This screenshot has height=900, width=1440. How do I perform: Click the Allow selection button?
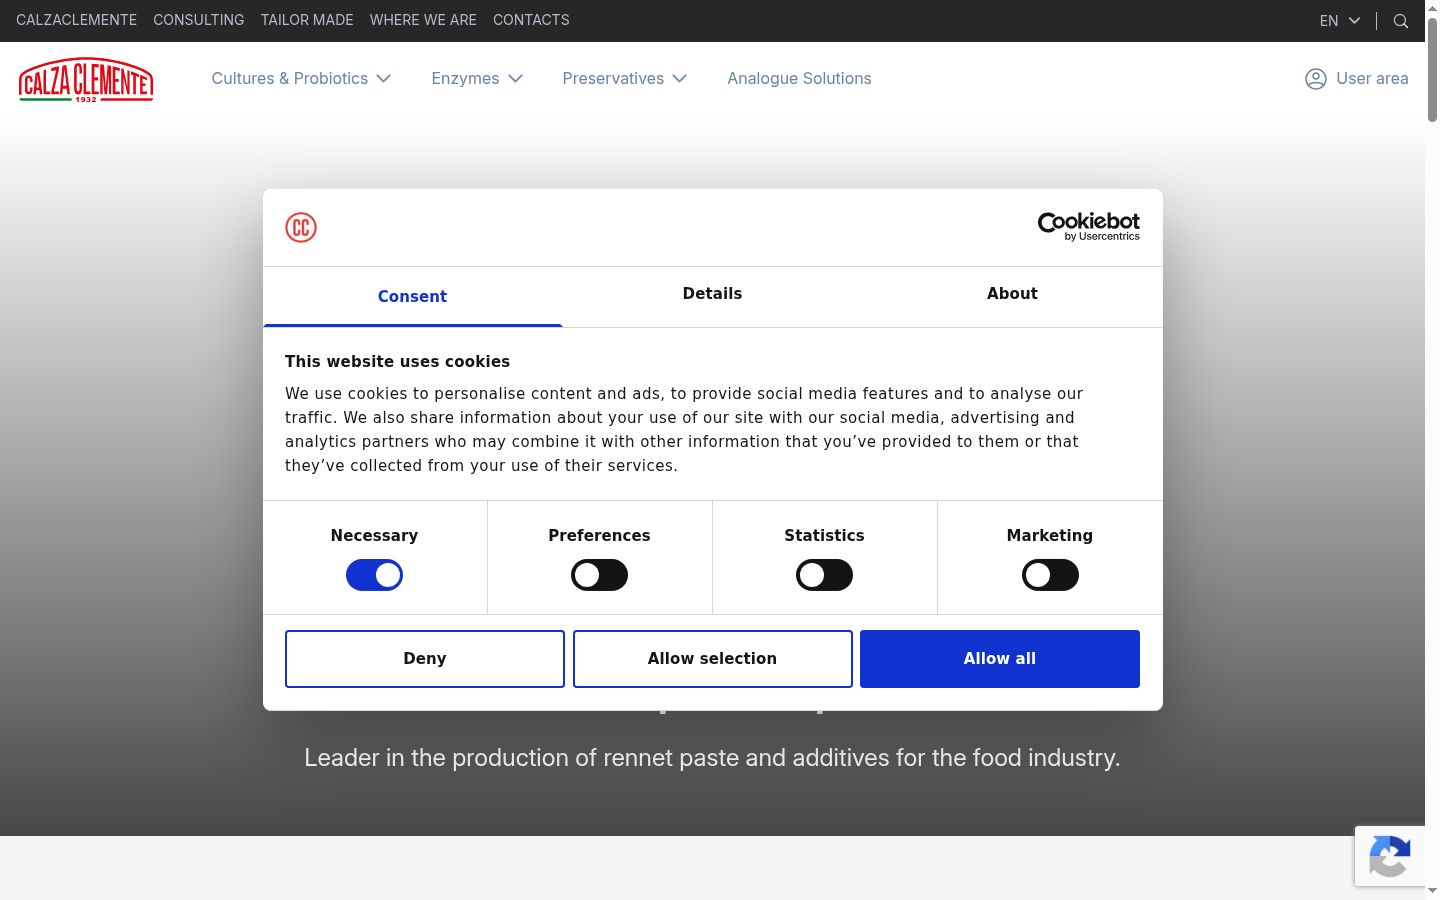(x=712, y=659)
